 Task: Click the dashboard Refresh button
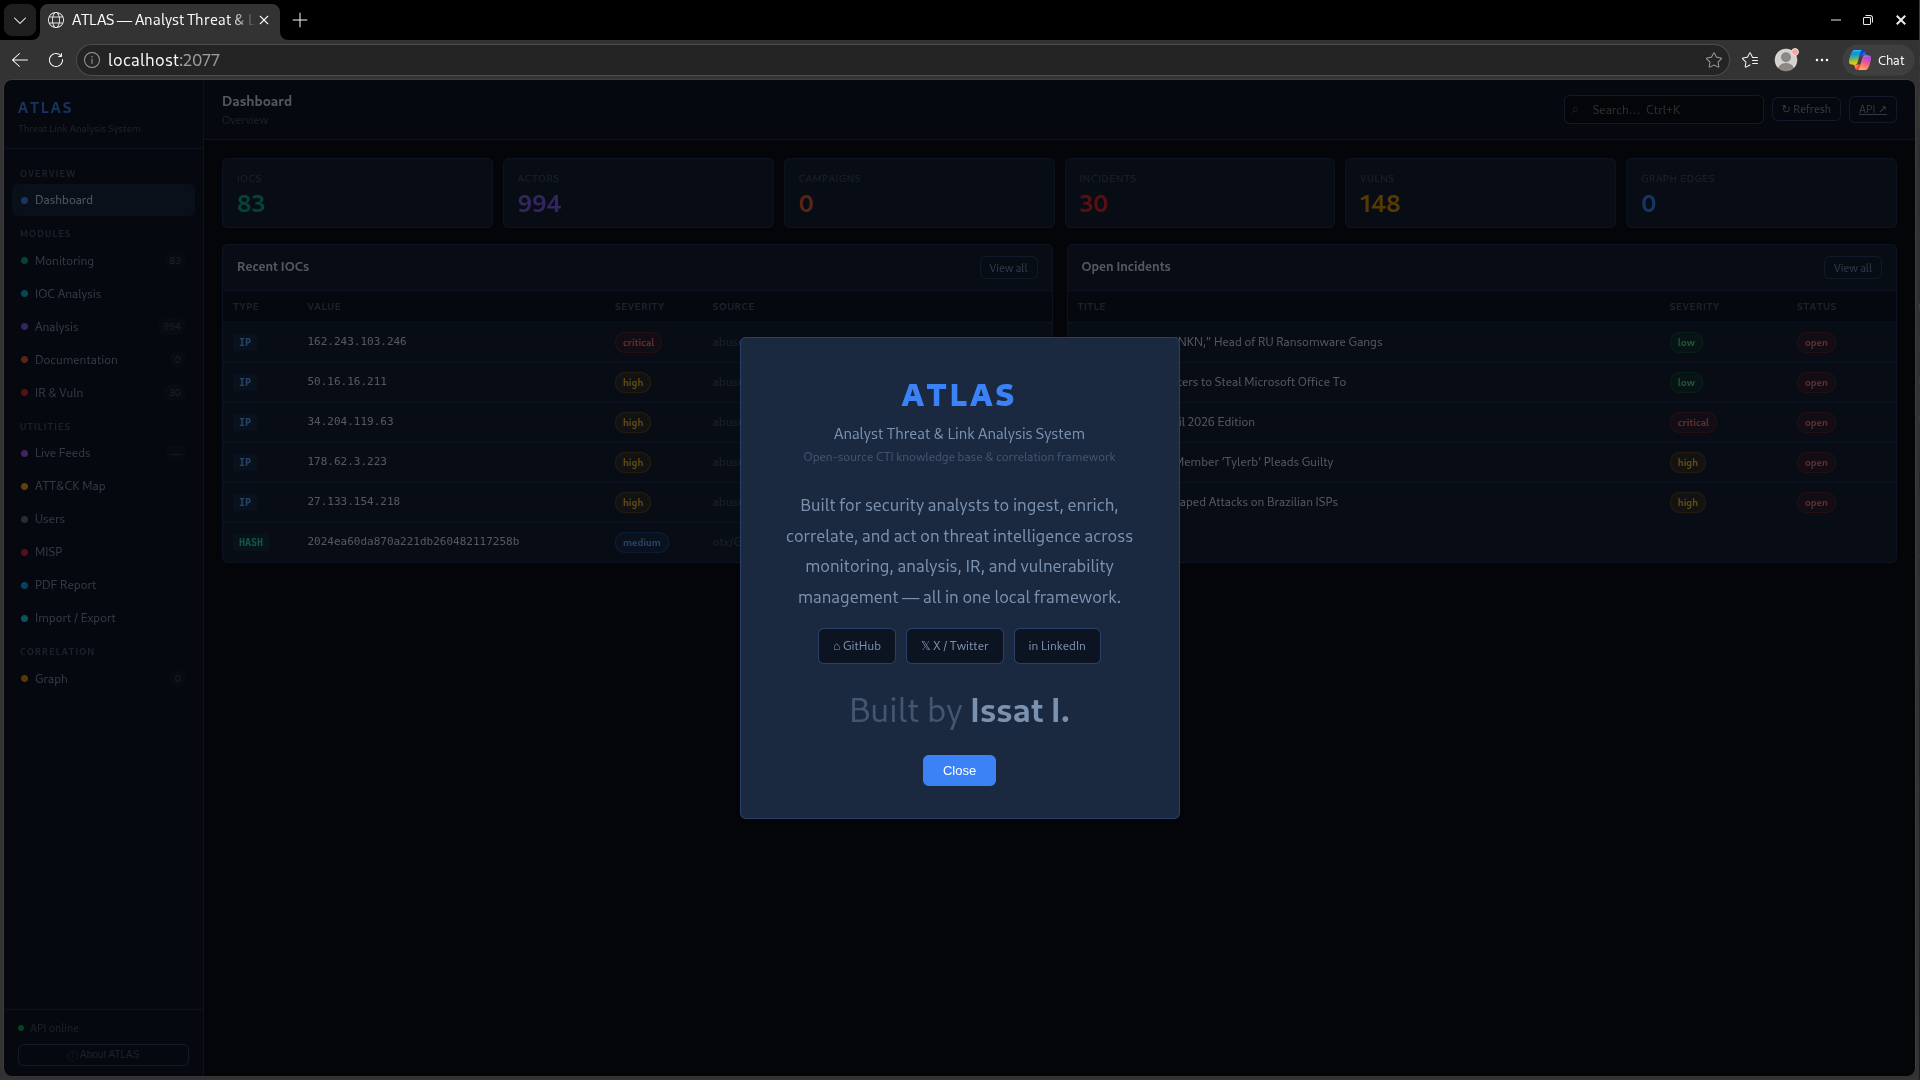[x=1805, y=110]
